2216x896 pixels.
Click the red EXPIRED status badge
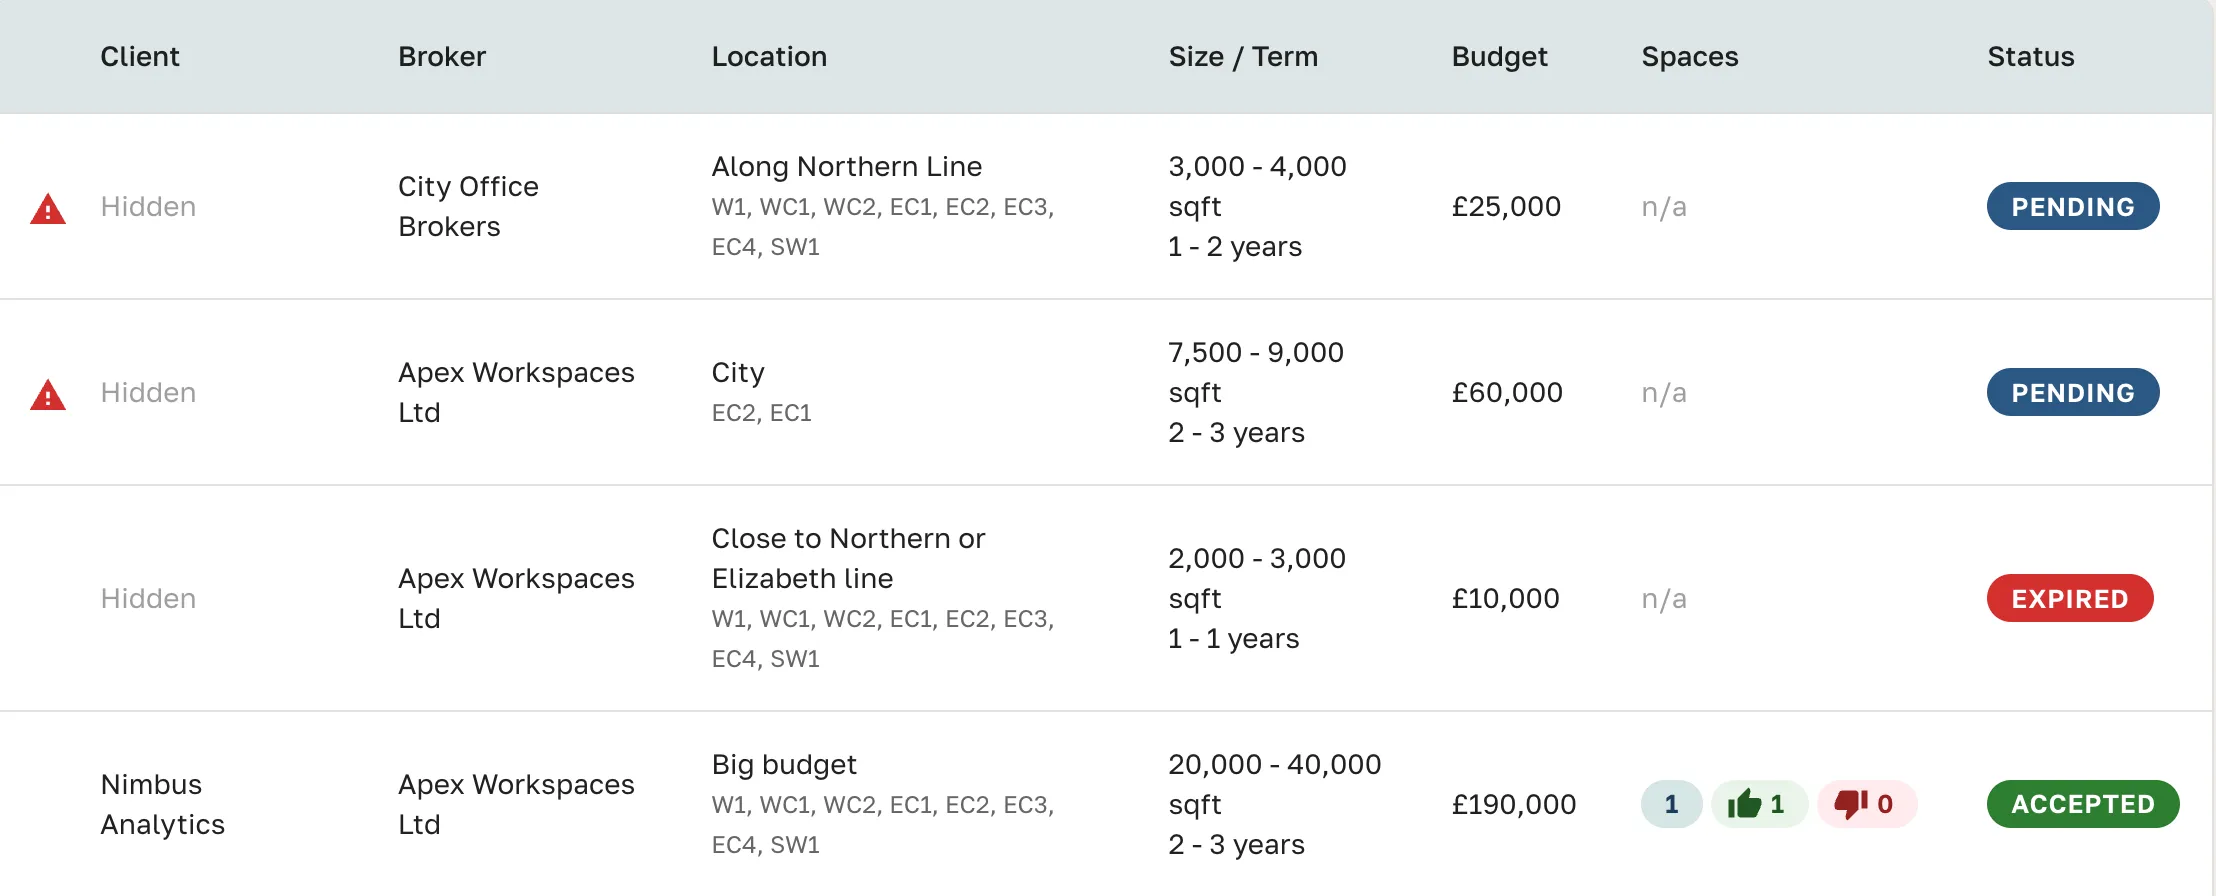pyautogui.click(x=2069, y=599)
